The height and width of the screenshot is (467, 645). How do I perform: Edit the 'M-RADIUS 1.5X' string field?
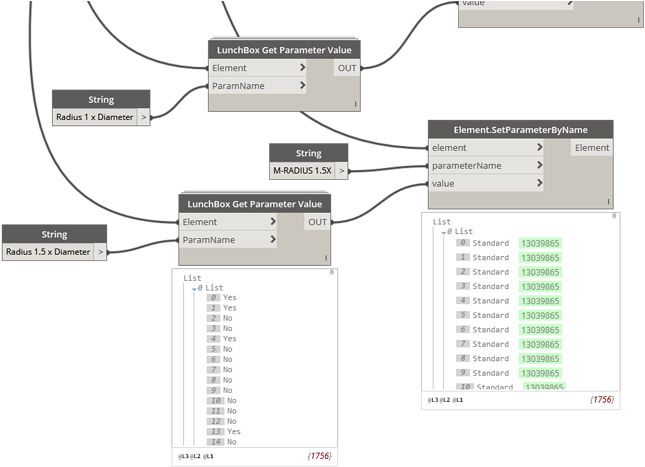302,171
